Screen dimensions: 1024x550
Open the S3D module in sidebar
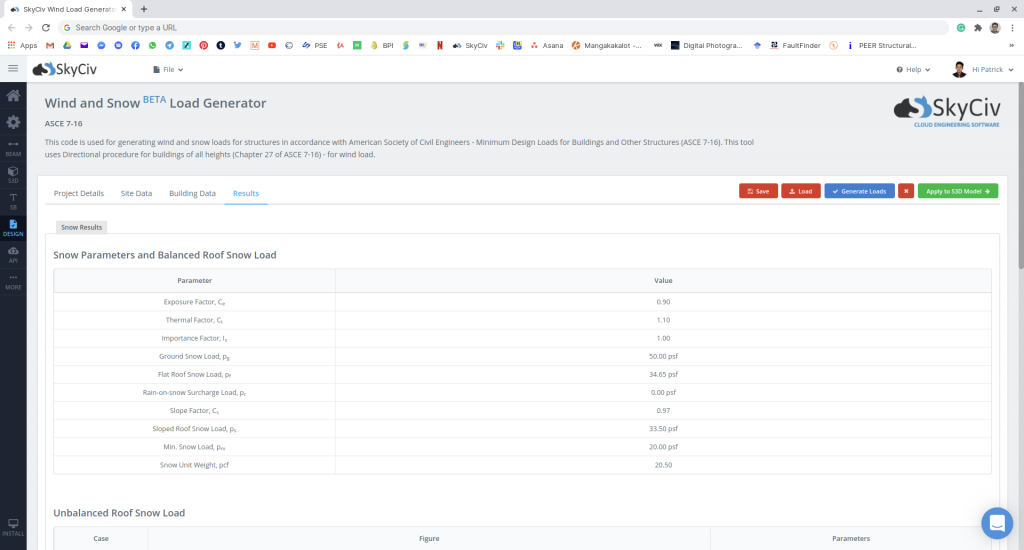13,174
